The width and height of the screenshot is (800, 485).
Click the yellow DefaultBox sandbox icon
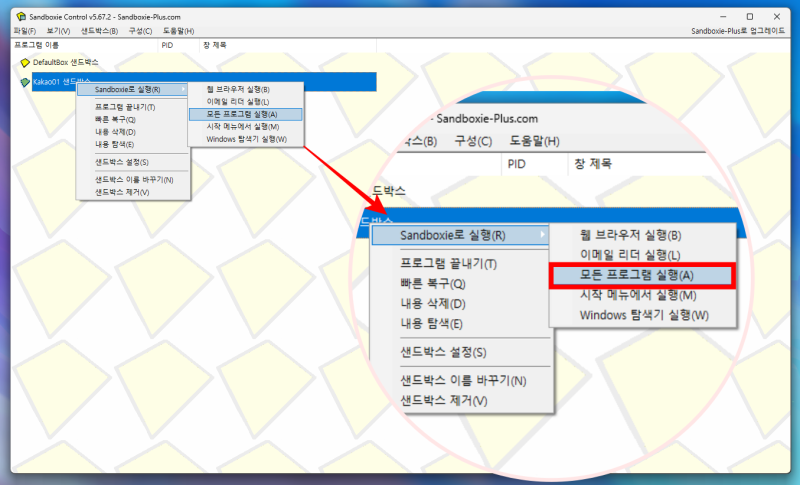tap(24, 63)
